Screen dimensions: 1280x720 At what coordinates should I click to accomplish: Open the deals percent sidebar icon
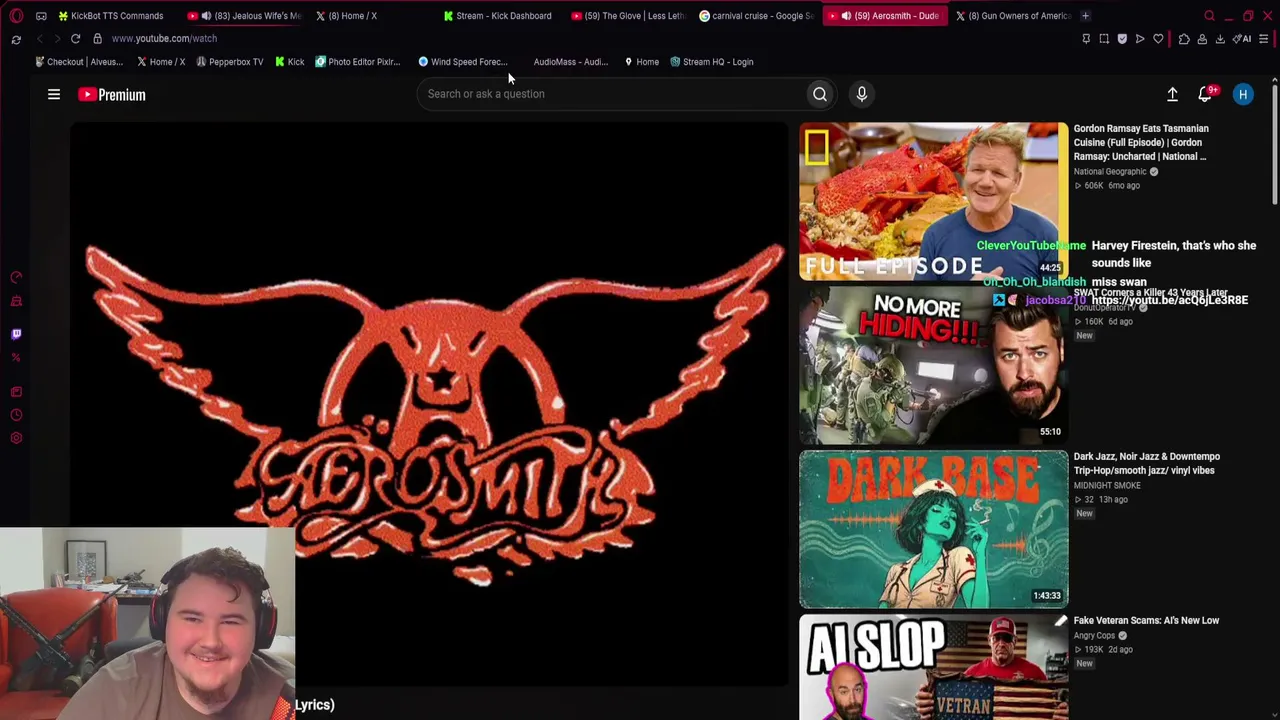coord(16,357)
